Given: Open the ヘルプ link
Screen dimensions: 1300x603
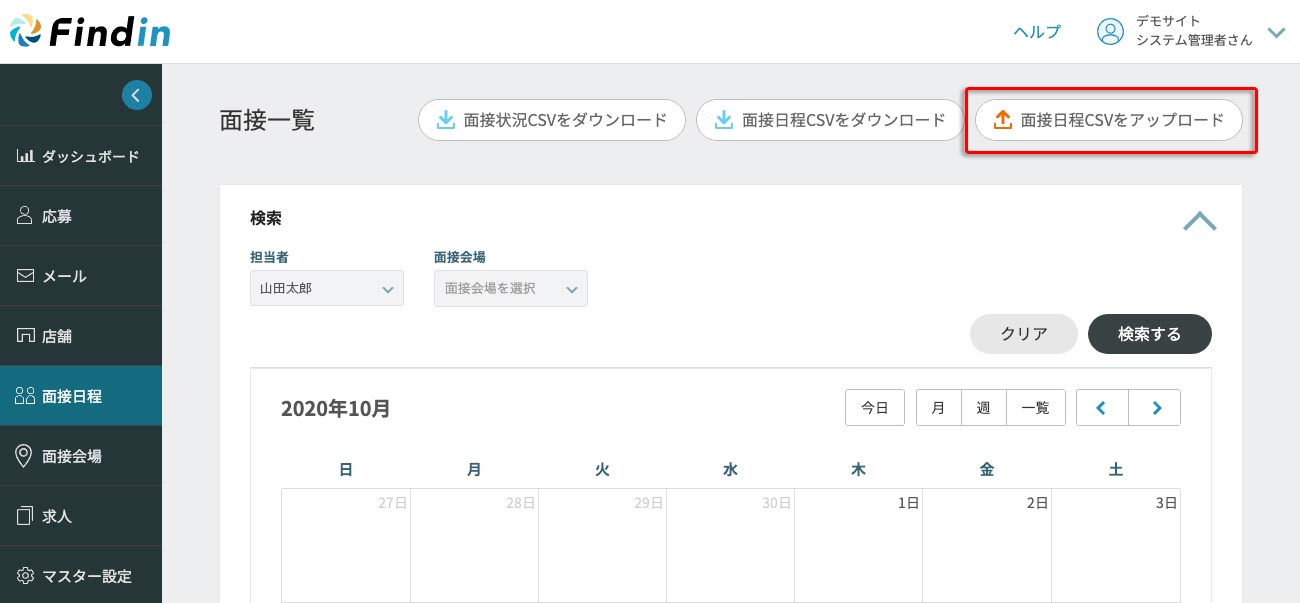Looking at the screenshot, I should pyautogui.click(x=1037, y=32).
